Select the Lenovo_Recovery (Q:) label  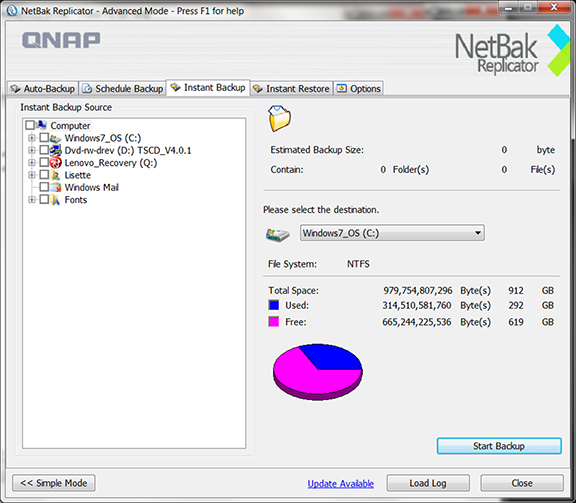coord(111,163)
